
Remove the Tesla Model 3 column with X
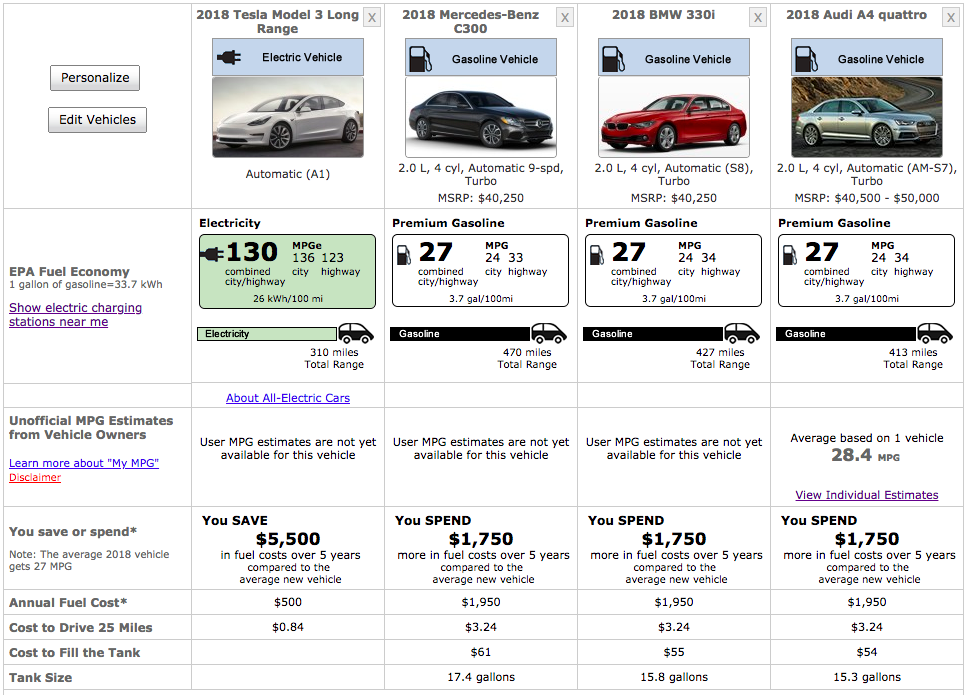click(x=371, y=17)
